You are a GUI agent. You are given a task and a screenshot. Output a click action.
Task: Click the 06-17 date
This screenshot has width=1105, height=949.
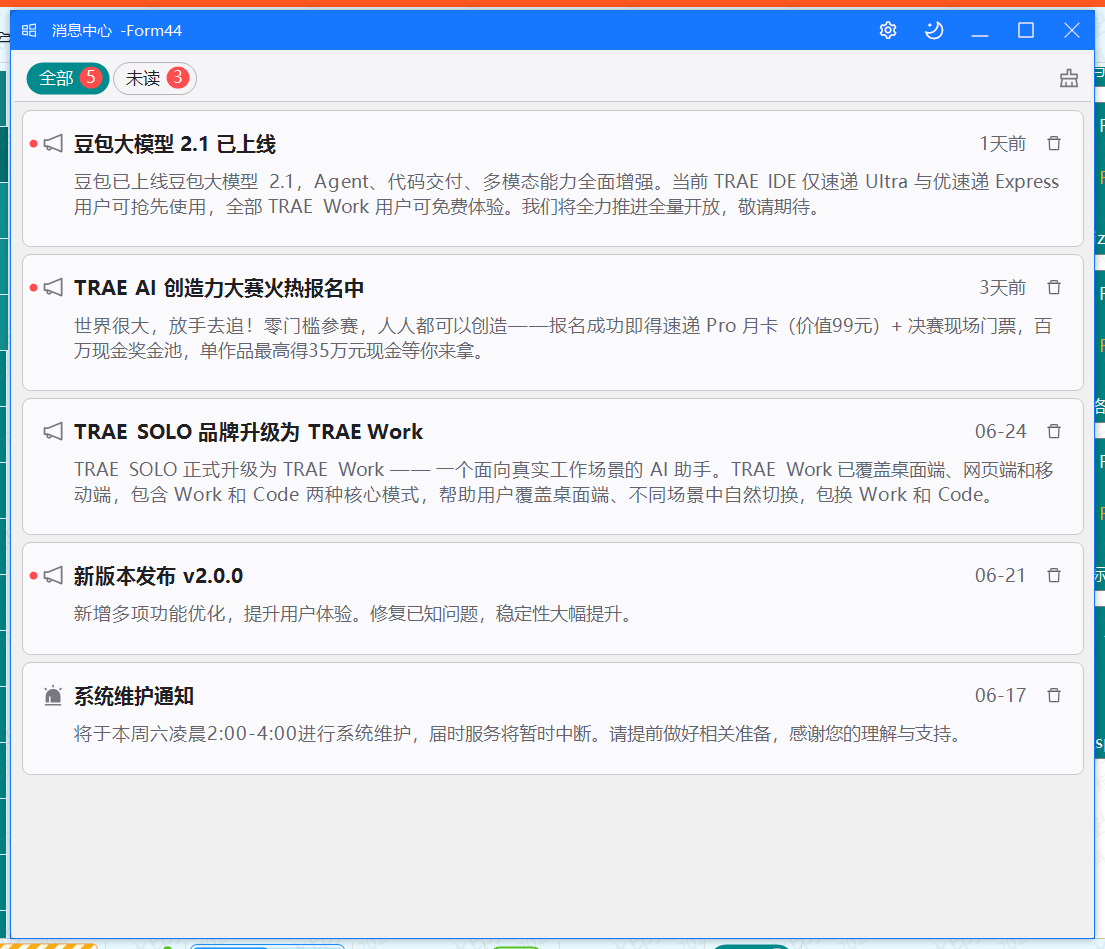click(x=1001, y=695)
